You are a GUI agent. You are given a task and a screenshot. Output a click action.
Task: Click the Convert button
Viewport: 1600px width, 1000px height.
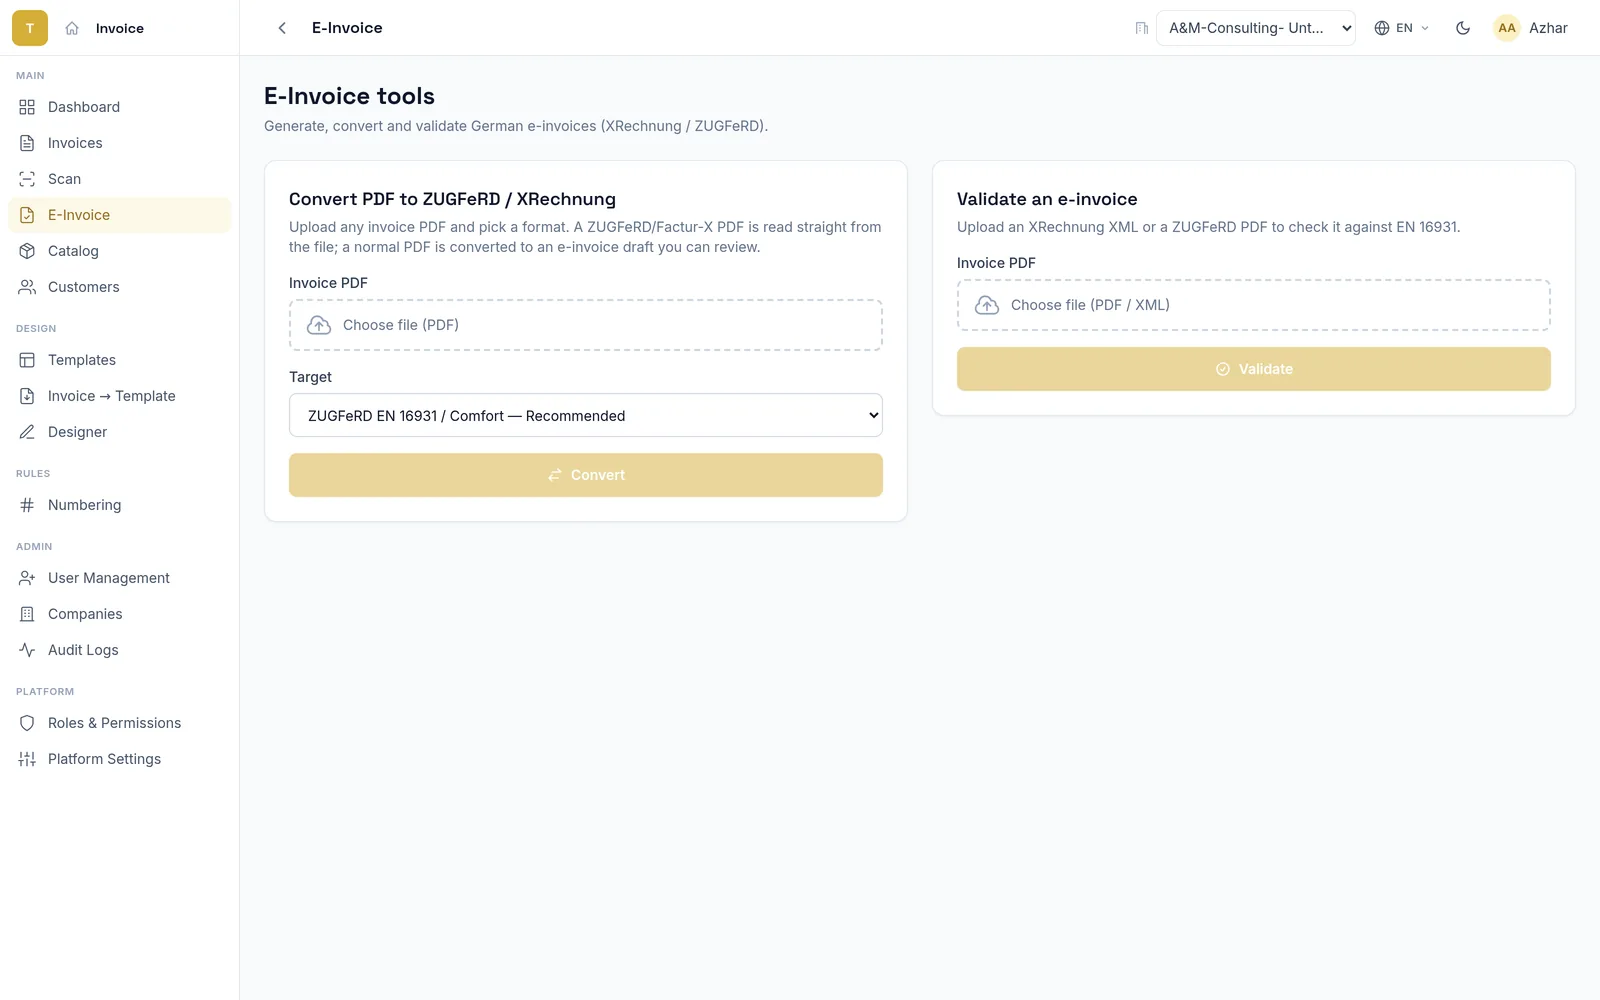point(586,475)
